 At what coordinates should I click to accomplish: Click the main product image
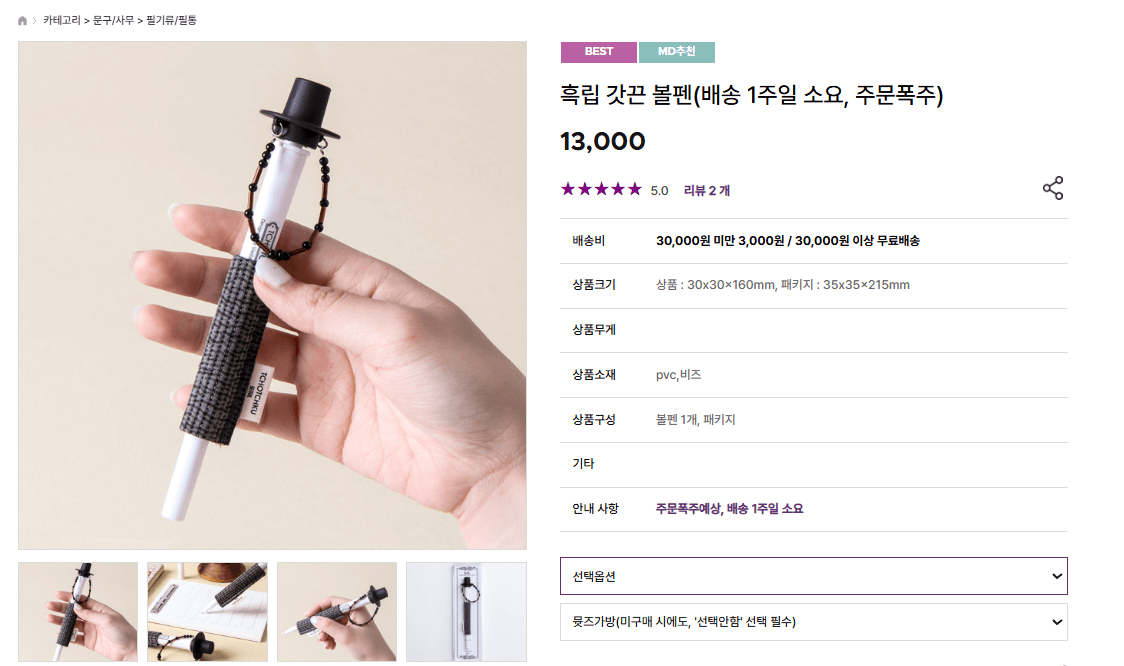[272, 295]
